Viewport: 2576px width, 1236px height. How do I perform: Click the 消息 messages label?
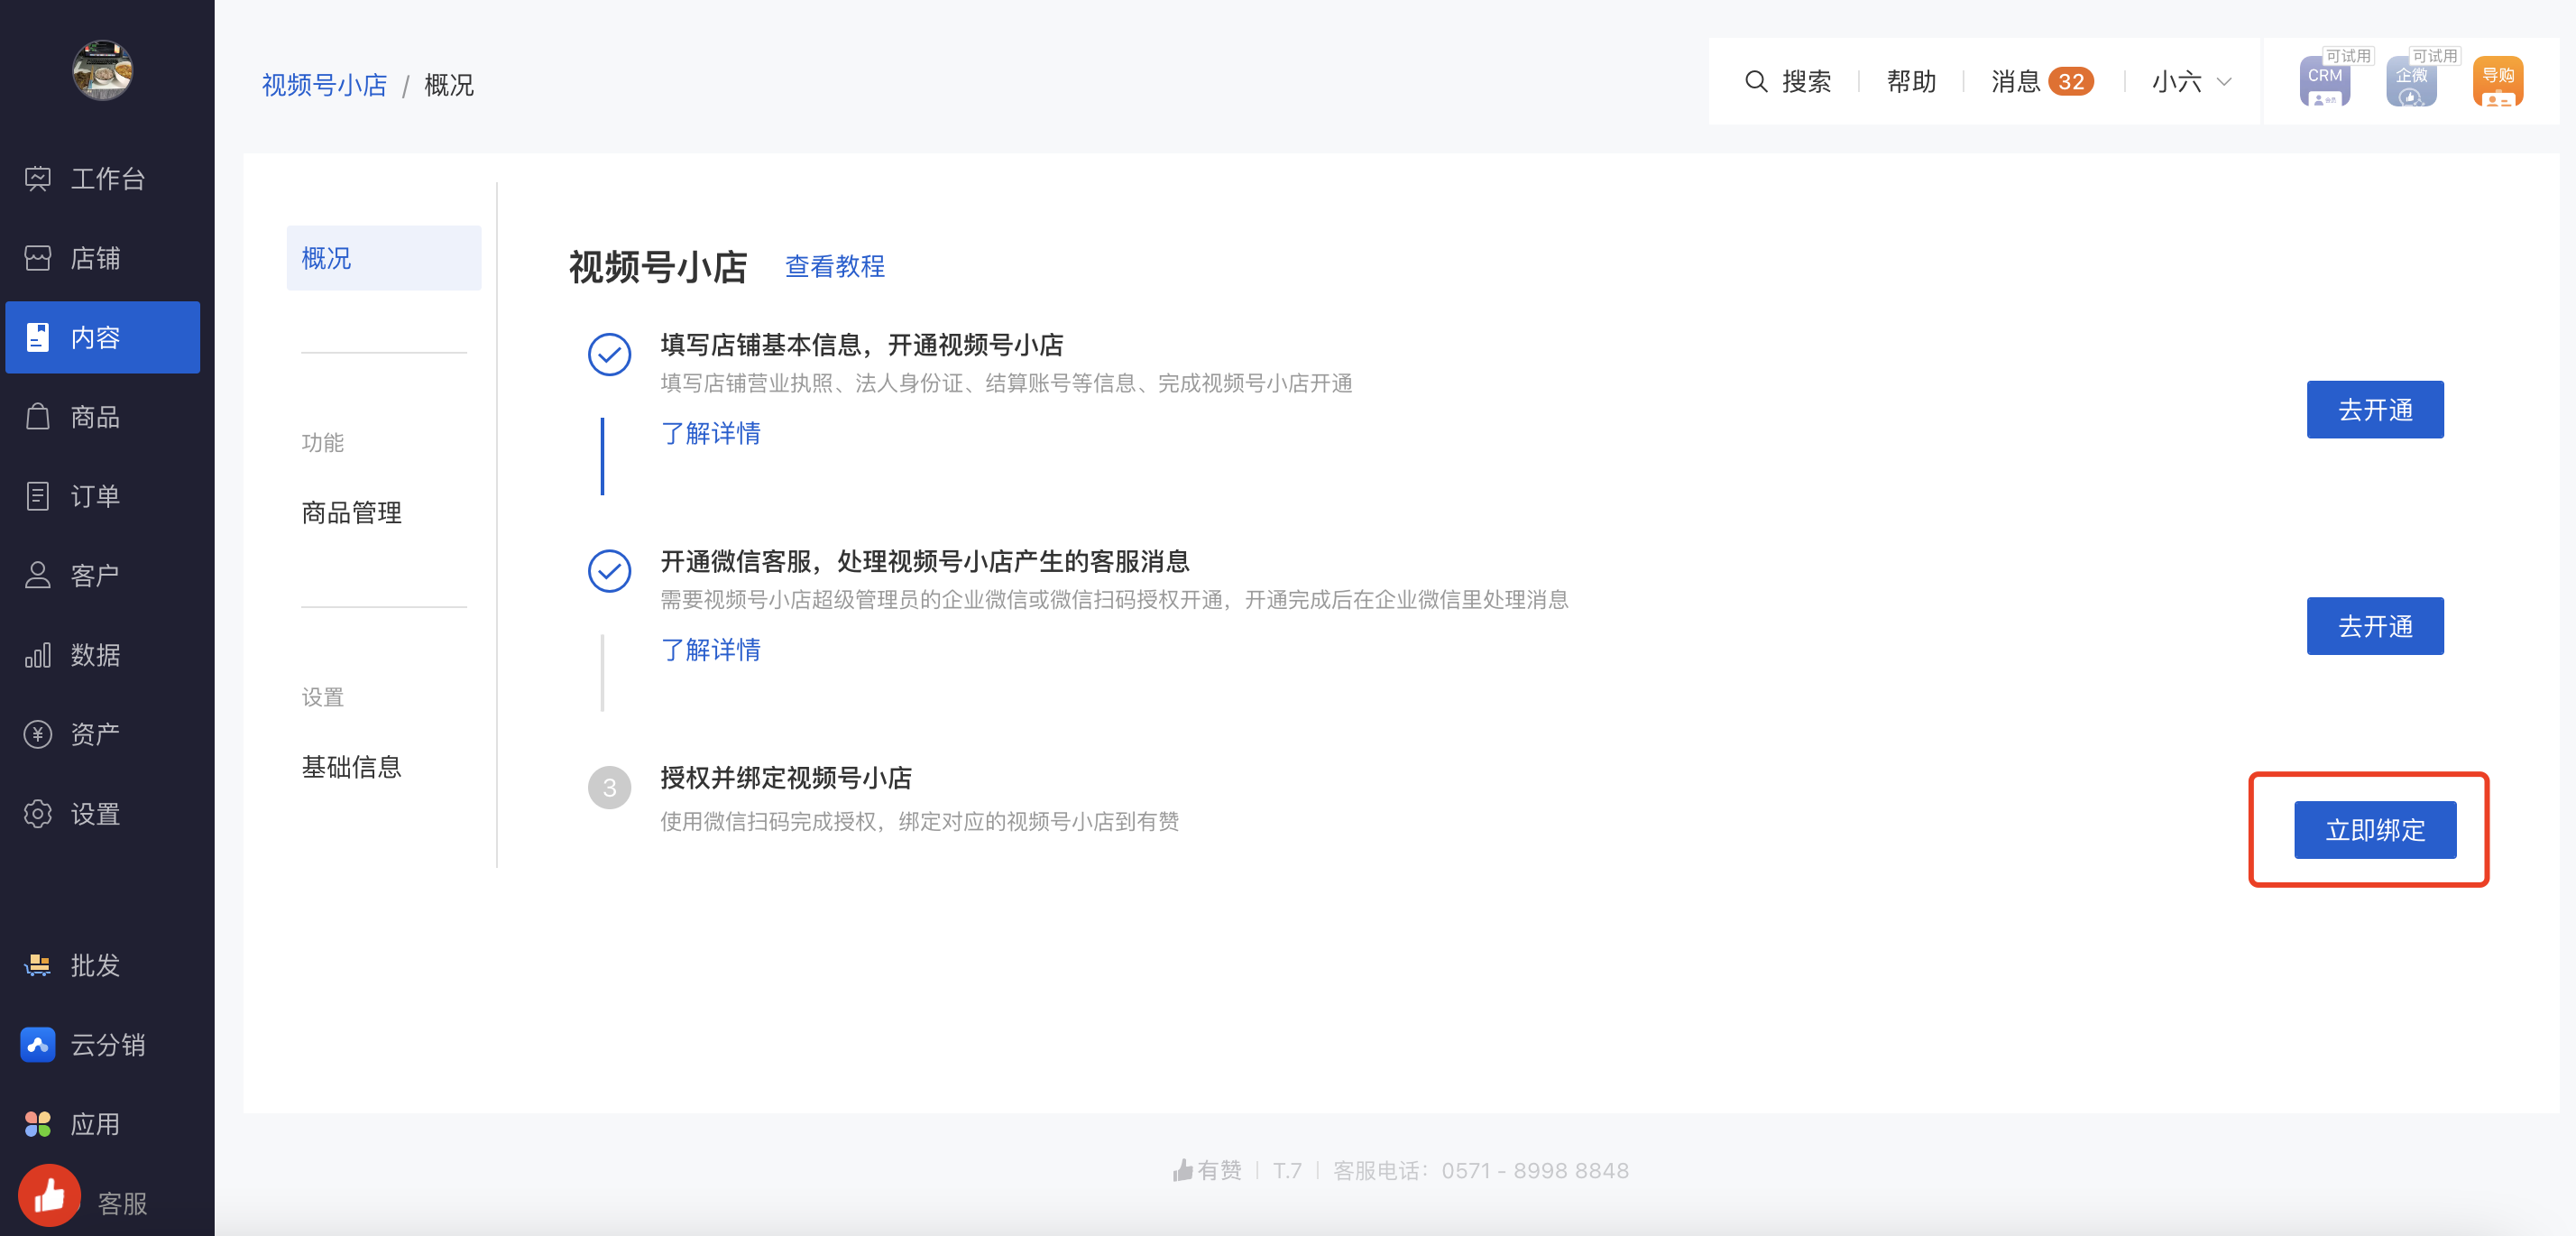pyautogui.click(x=2015, y=81)
